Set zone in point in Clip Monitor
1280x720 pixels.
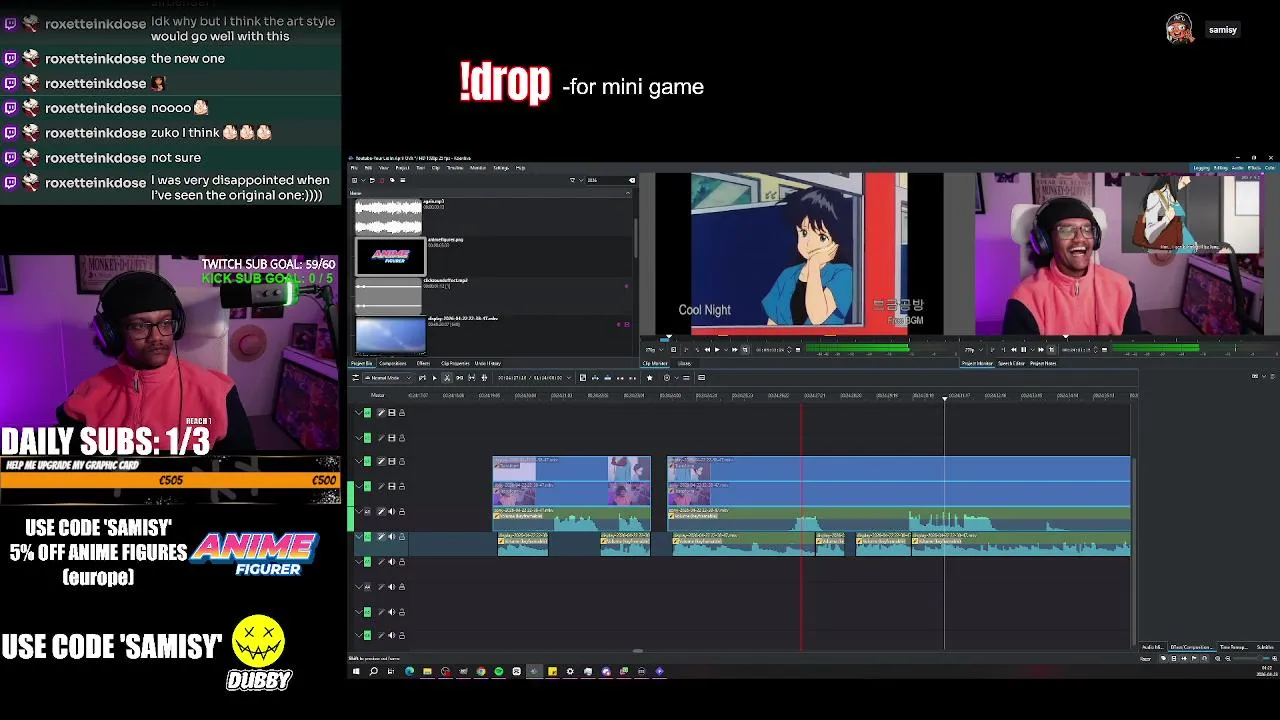pyautogui.click(x=686, y=350)
